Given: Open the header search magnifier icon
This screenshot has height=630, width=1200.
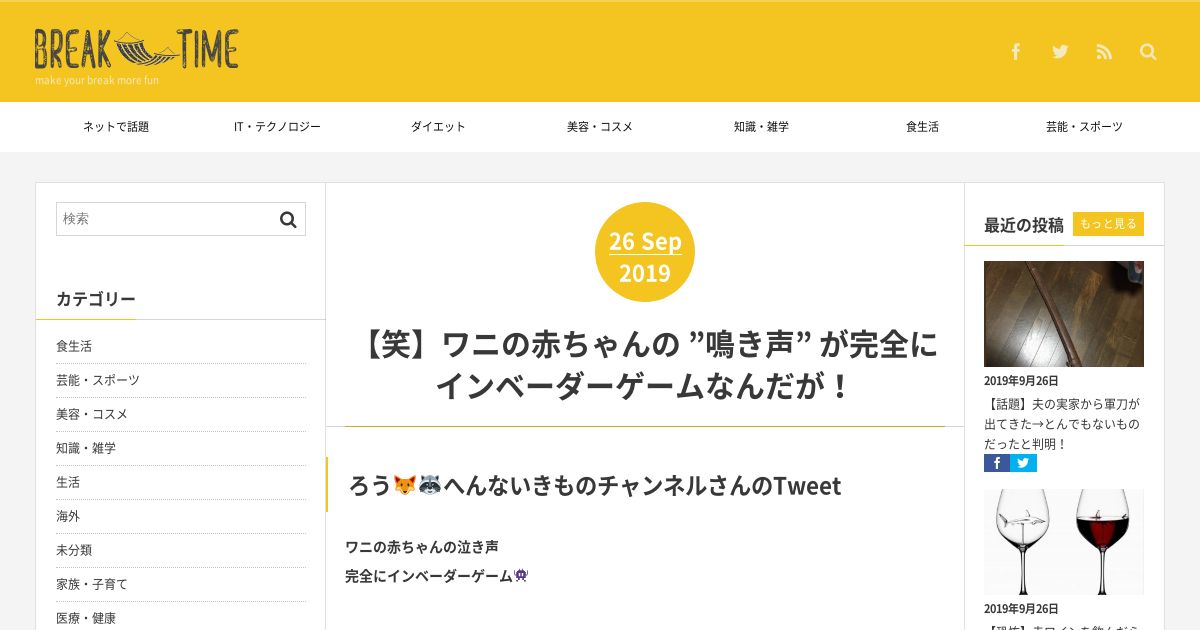Looking at the screenshot, I should (1148, 52).
